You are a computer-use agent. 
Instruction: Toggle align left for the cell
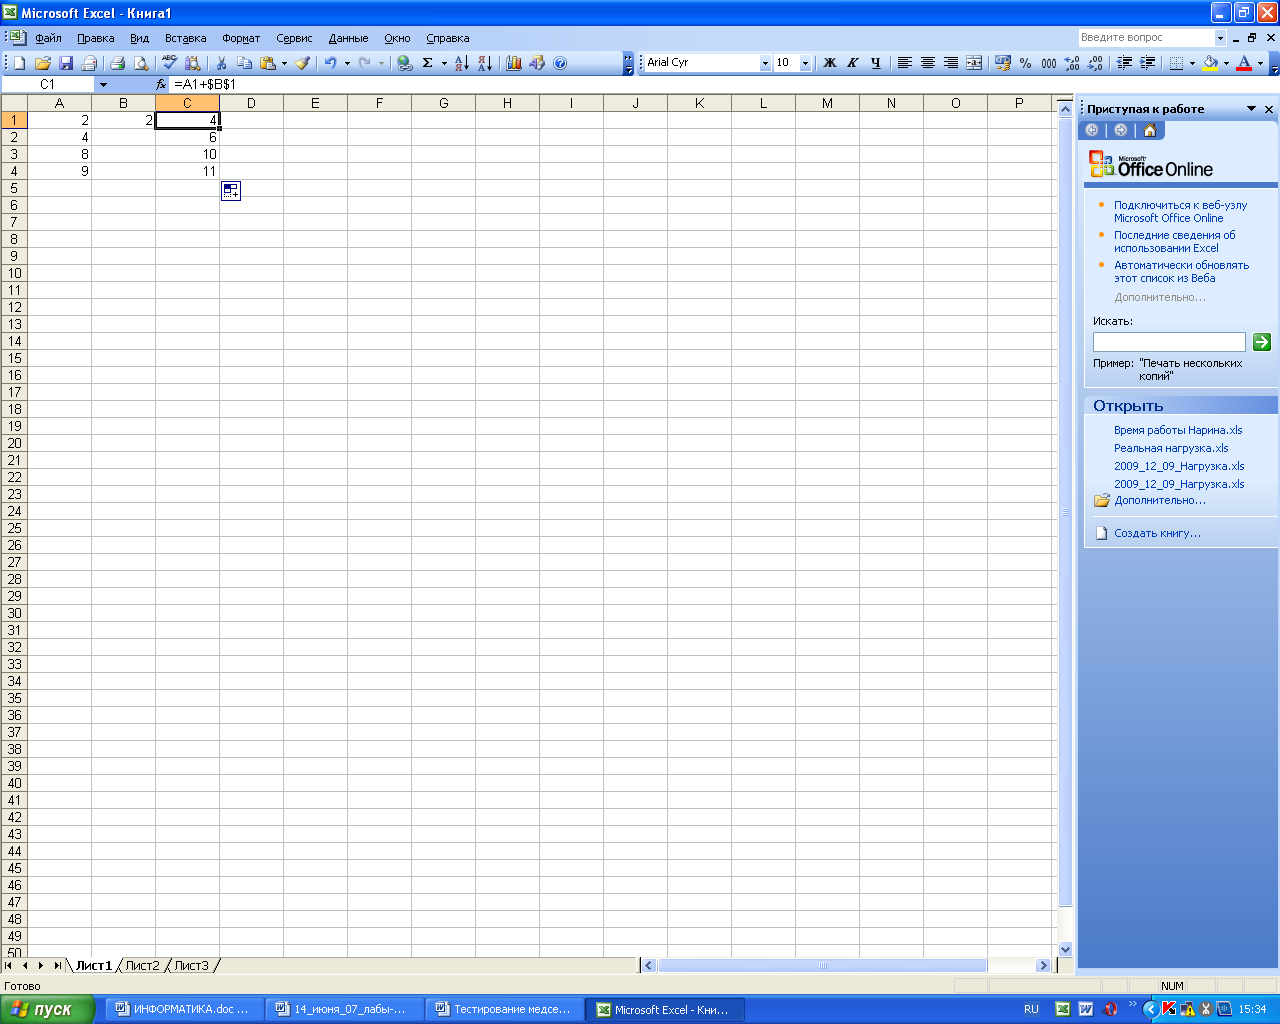tap(904, 63)
